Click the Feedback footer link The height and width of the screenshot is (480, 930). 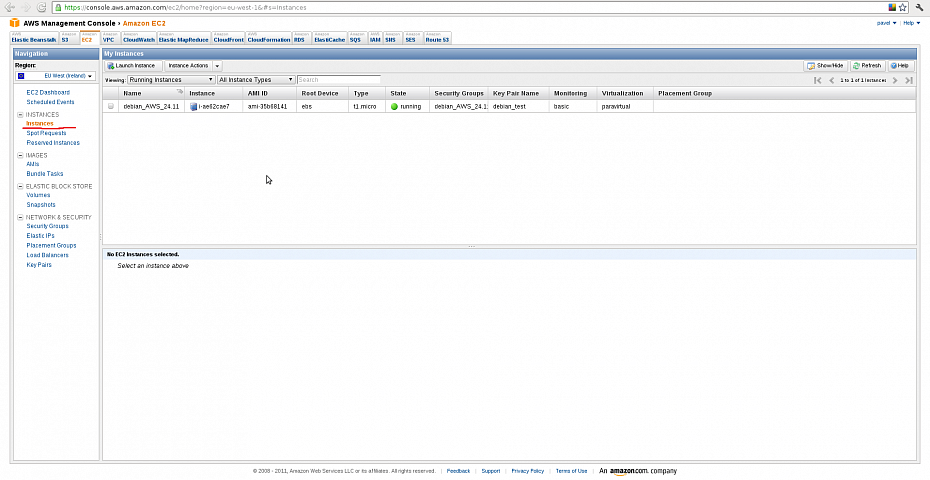(458, 471)
